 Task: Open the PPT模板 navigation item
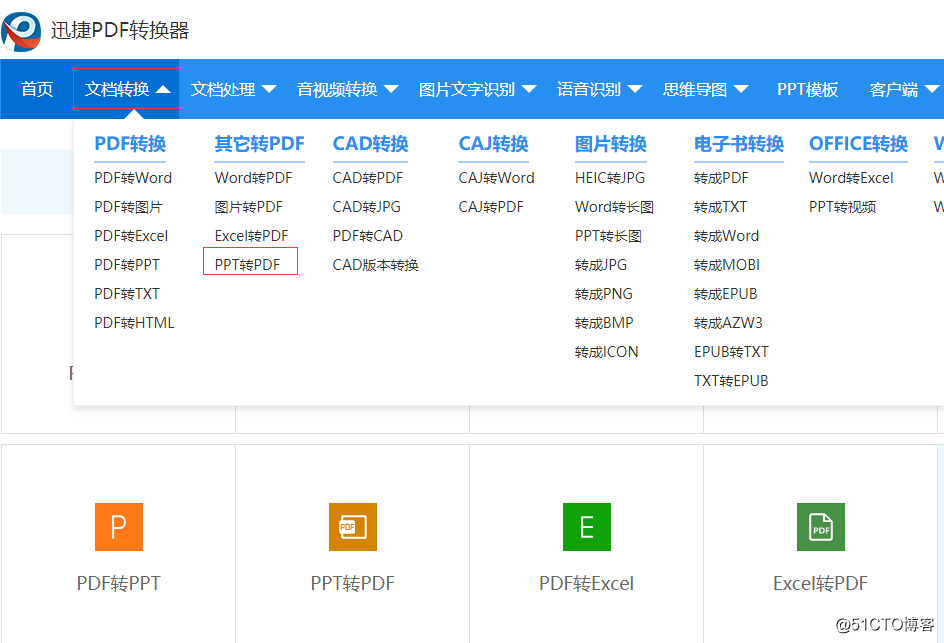[807, 89]
